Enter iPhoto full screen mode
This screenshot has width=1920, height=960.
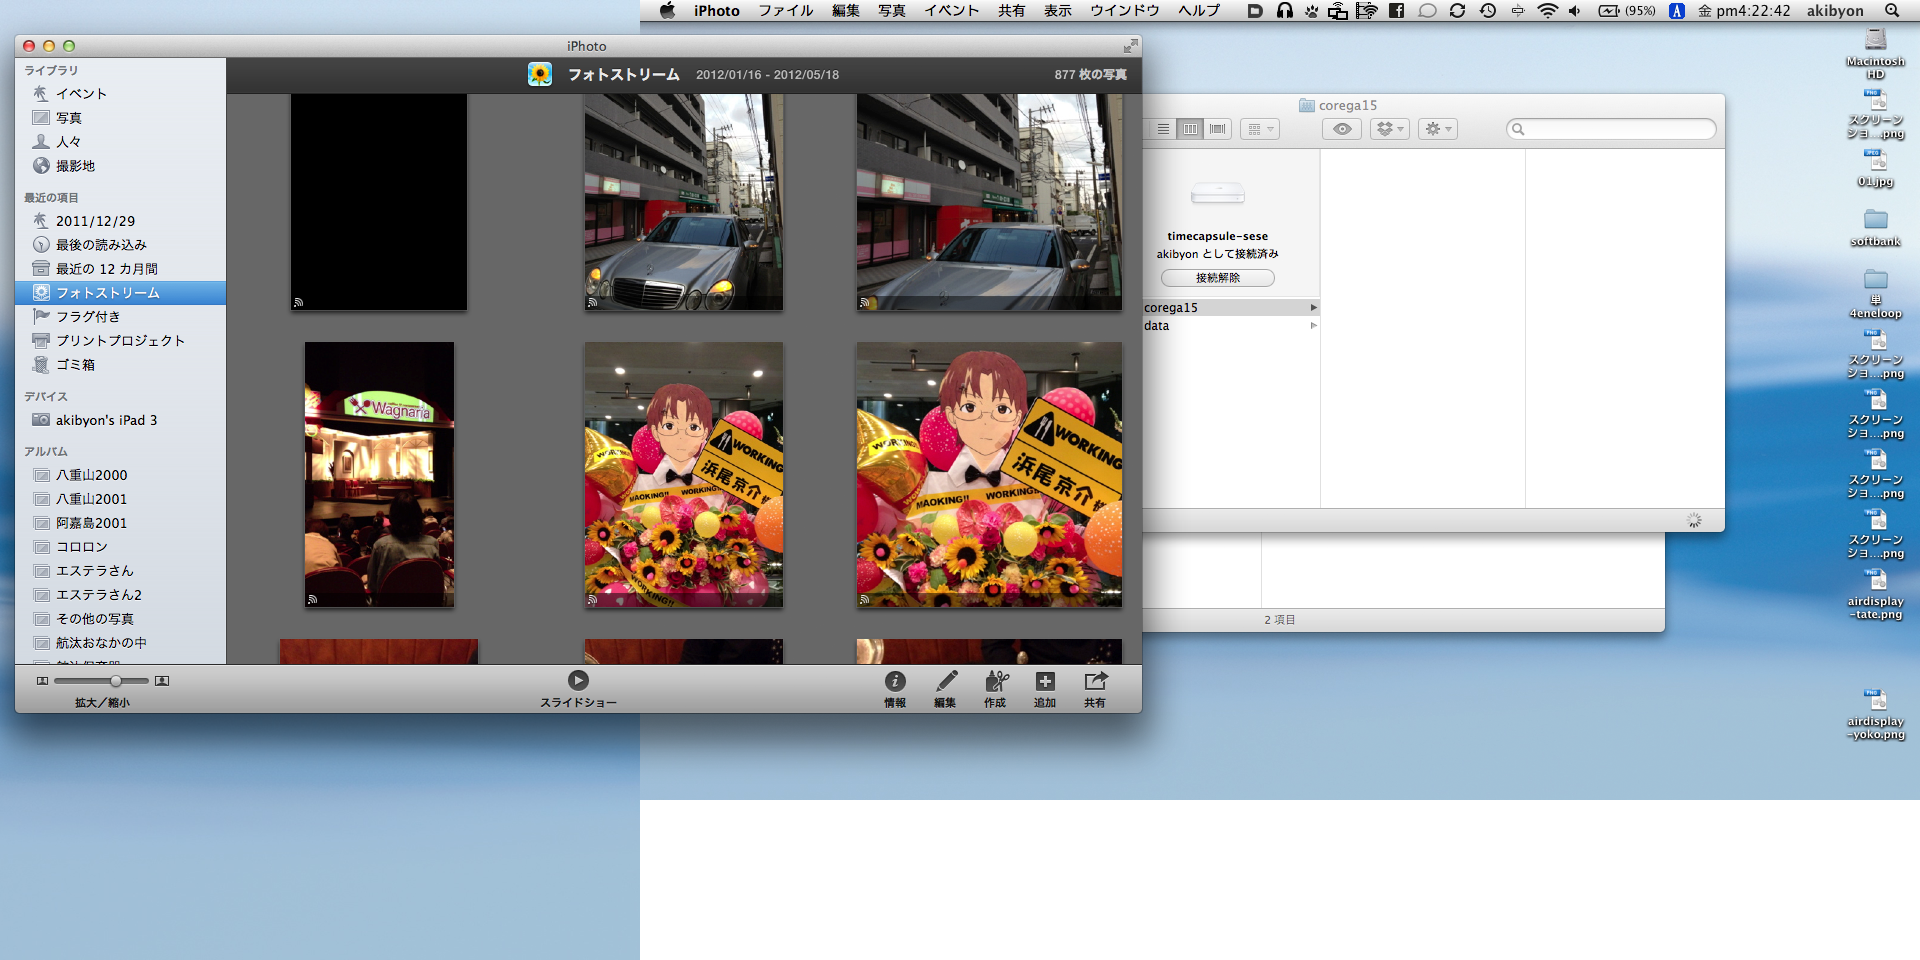[1130, 46]
